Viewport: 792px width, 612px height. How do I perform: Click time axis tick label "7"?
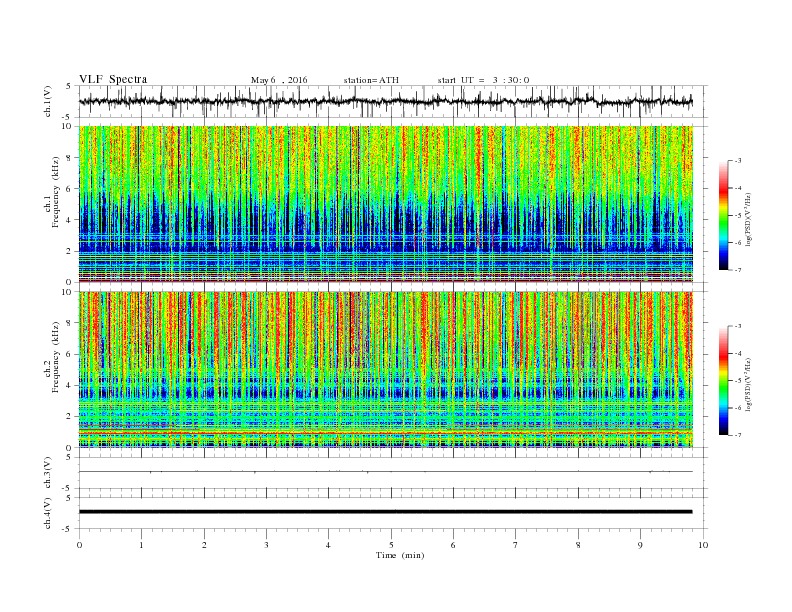click(x=516, y=545)
